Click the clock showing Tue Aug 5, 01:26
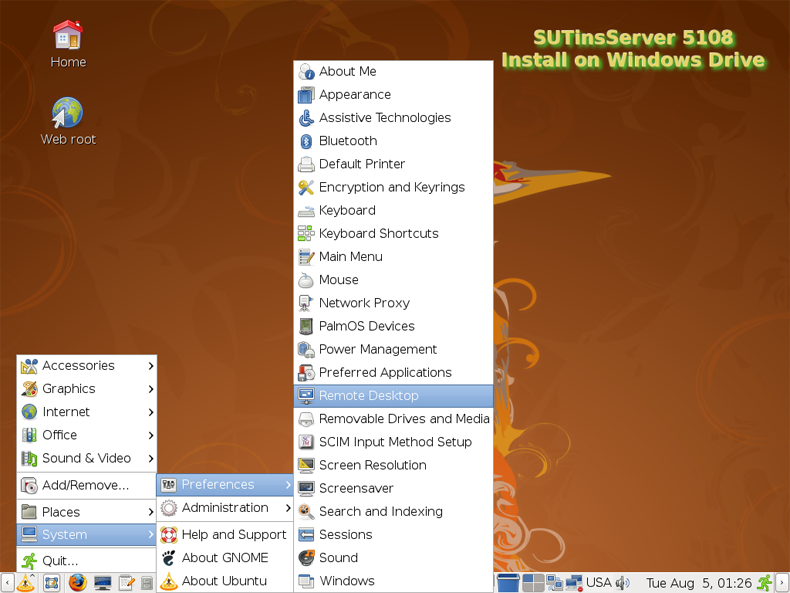 click(x=698, y=583)
